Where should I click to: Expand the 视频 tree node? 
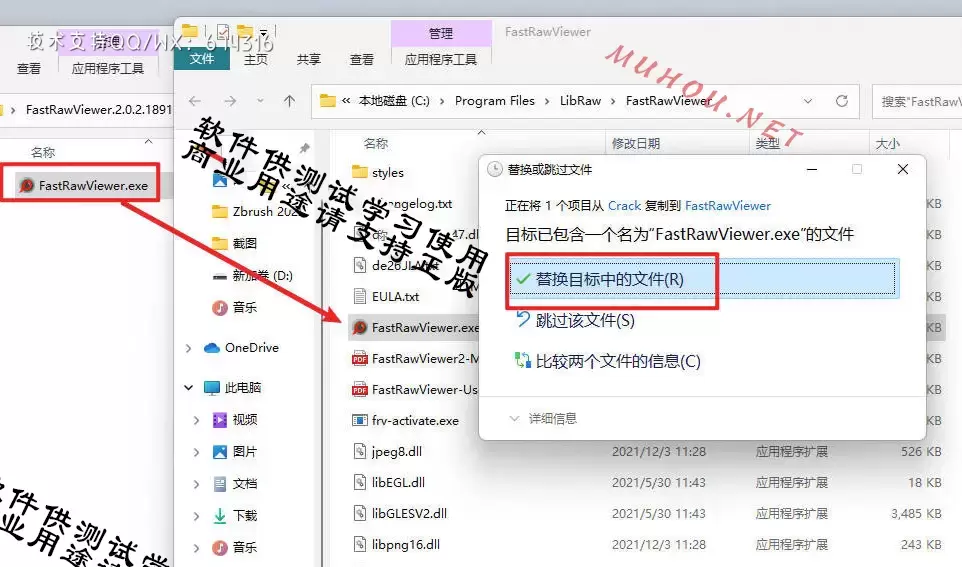click(x=196, y=420)
